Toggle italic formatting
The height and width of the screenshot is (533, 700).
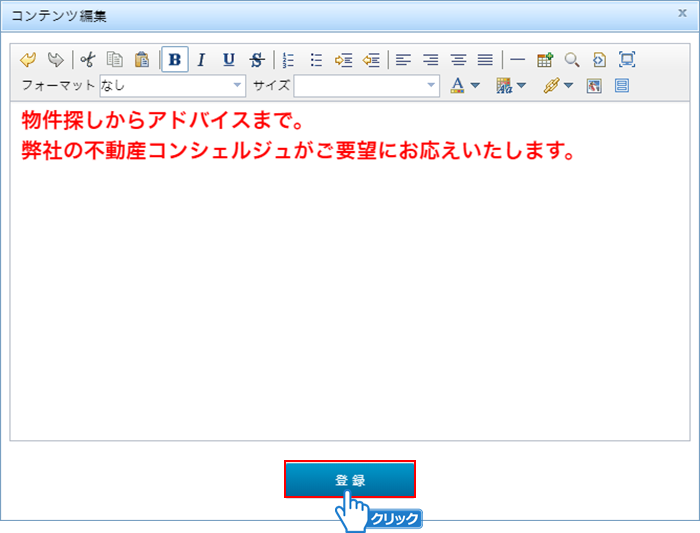(201, 60)
